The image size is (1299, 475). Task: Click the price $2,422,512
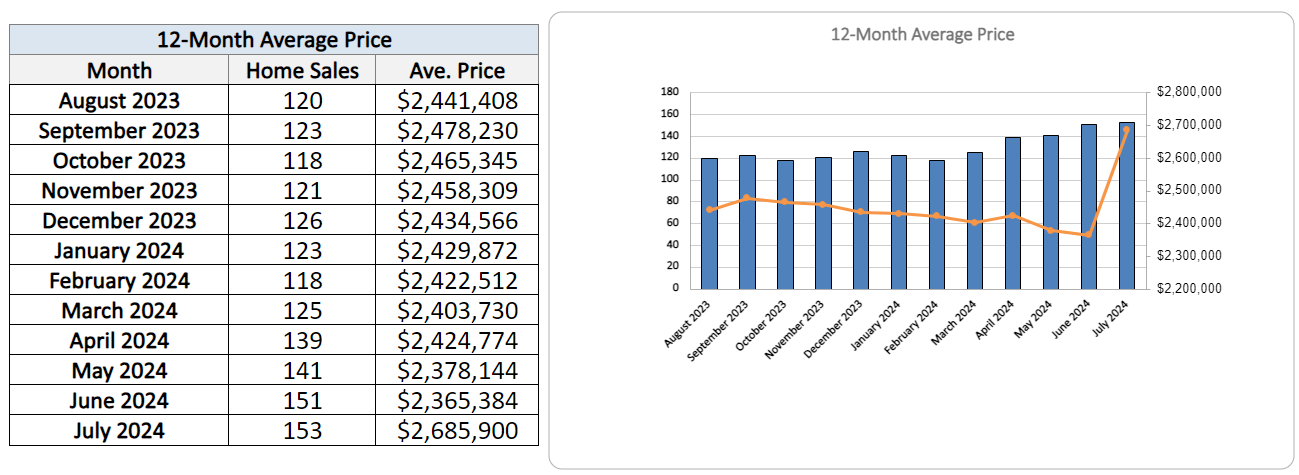click(x=457, y=280)
